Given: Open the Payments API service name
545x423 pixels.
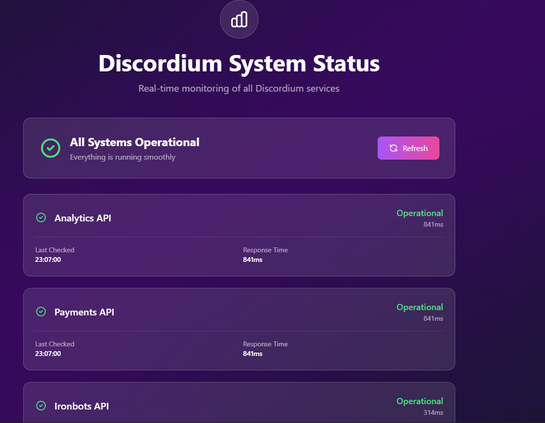Looking at the screenshot, I should [x=84, y=312].
